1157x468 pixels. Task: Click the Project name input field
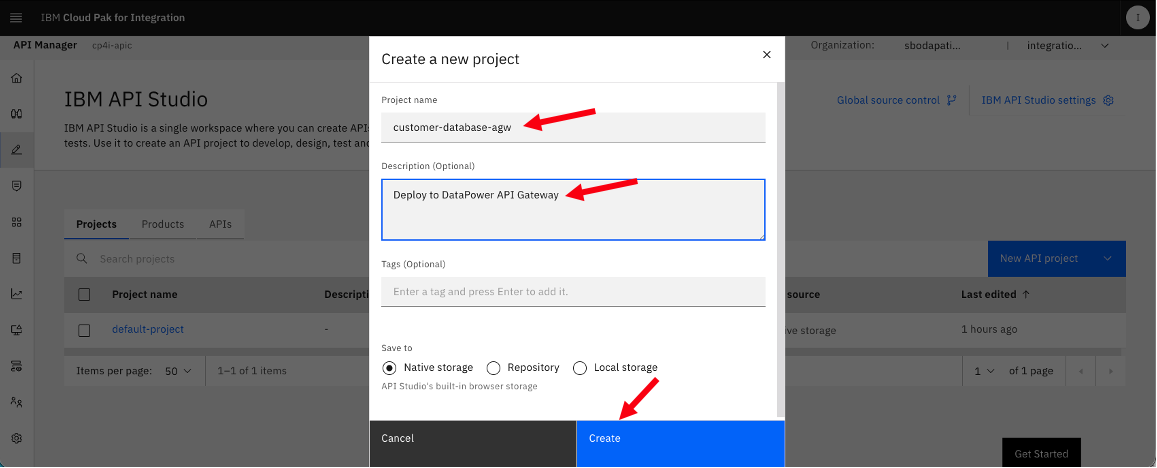[573, 127]
